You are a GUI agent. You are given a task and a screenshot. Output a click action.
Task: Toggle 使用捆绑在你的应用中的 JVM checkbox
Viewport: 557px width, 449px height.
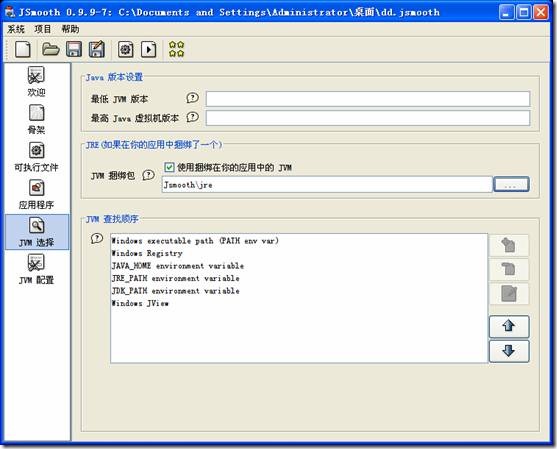coord(169,167)
